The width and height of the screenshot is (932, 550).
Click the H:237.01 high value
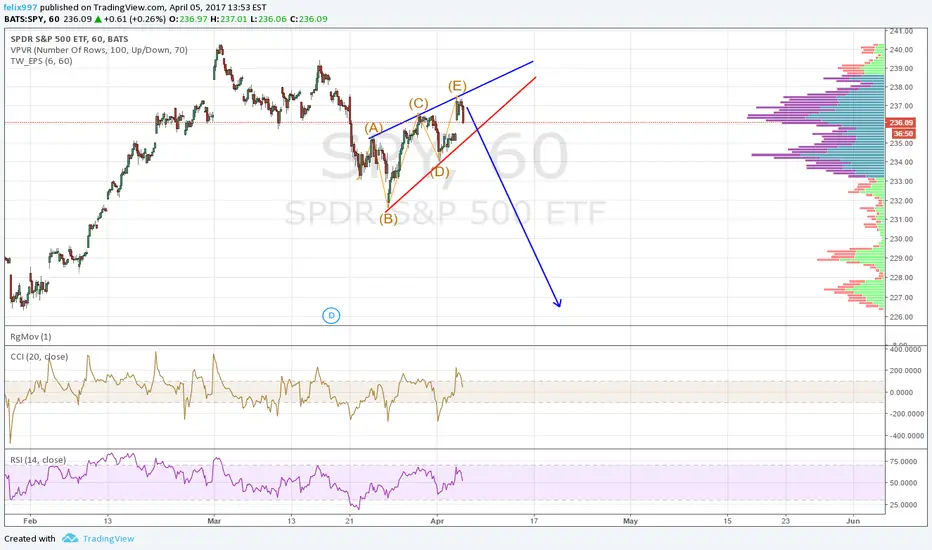point(229,19)
